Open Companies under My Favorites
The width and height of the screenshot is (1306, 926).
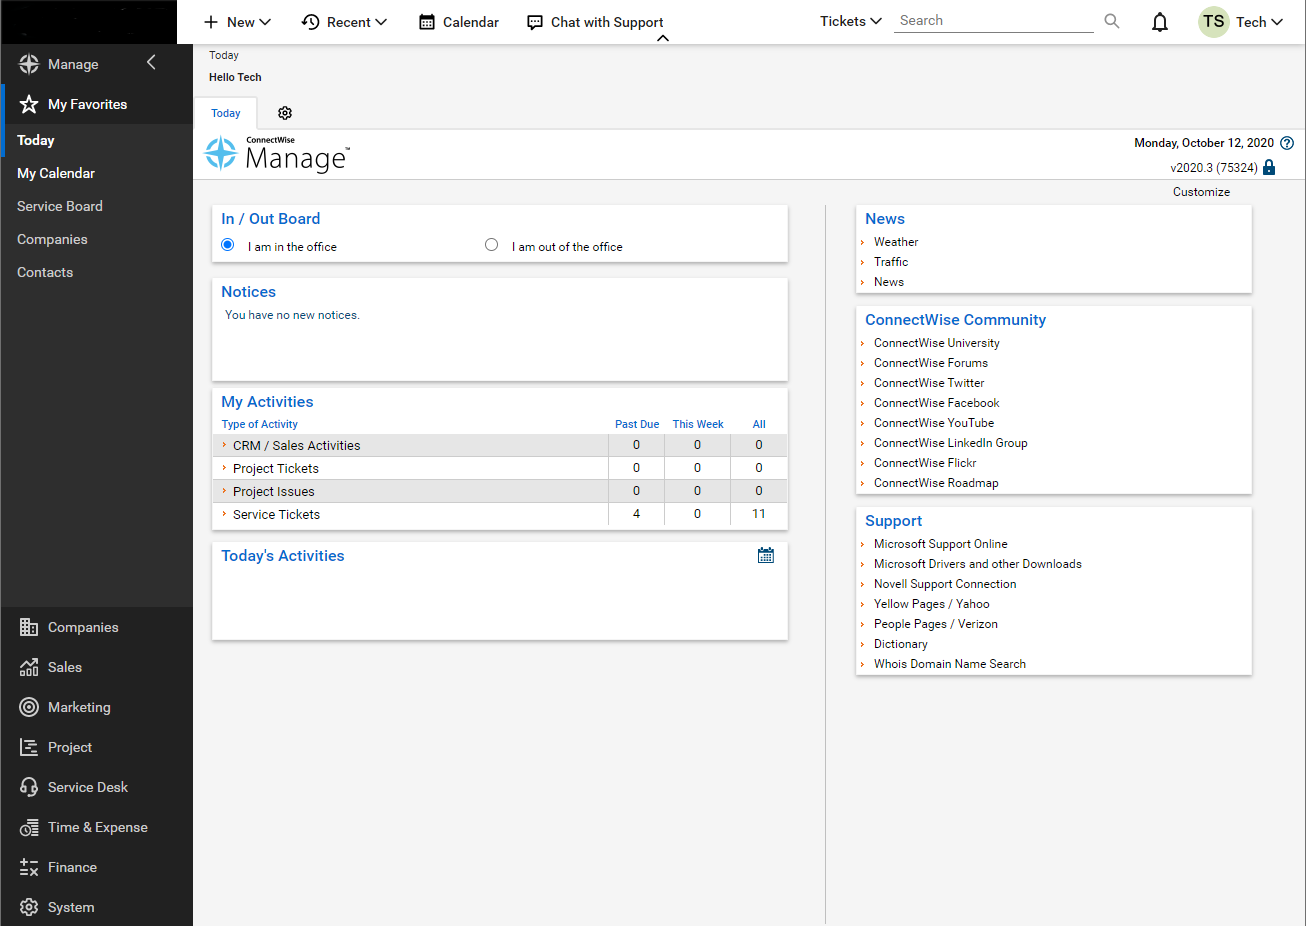click(52, 239)
